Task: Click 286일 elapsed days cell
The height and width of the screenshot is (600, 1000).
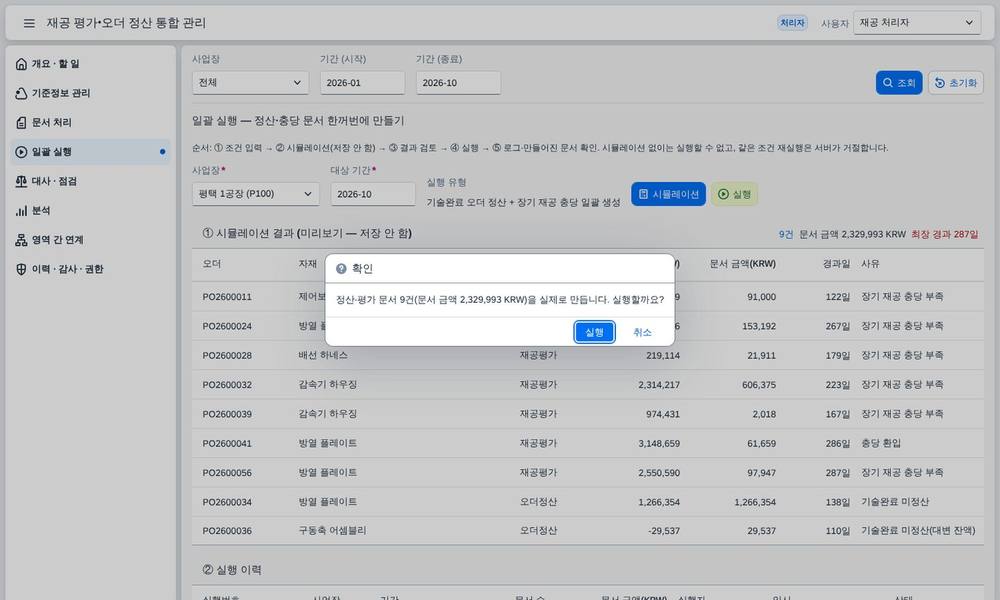Action: point(837,443)
